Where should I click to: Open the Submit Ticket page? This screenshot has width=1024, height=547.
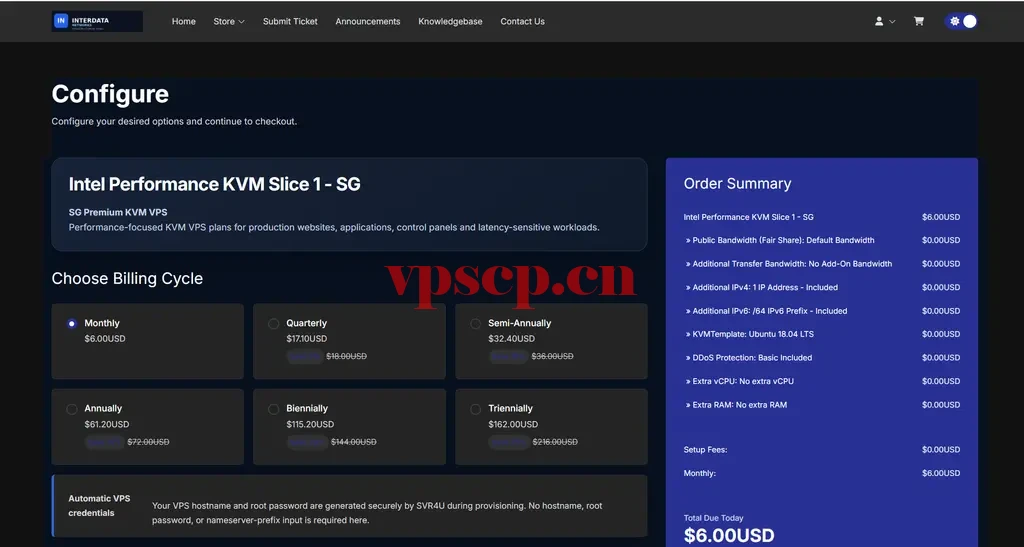pyautogui.click(x=290, y=21)
